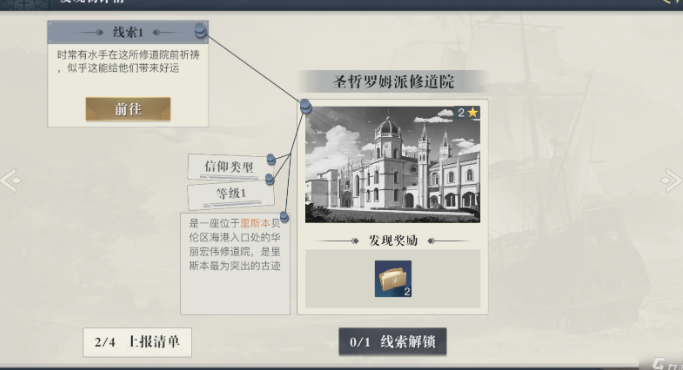Go to next discovery with right arrow

click(671, 180)
